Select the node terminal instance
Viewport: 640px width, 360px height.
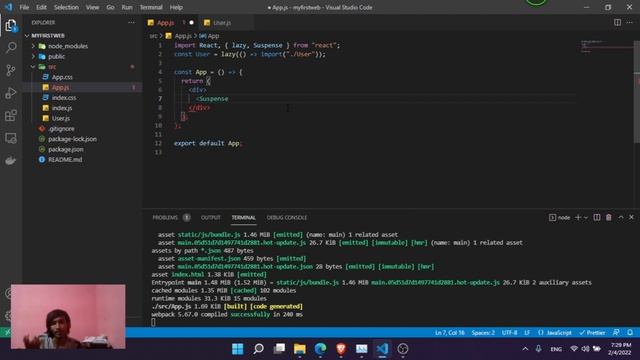coord(560,218)
